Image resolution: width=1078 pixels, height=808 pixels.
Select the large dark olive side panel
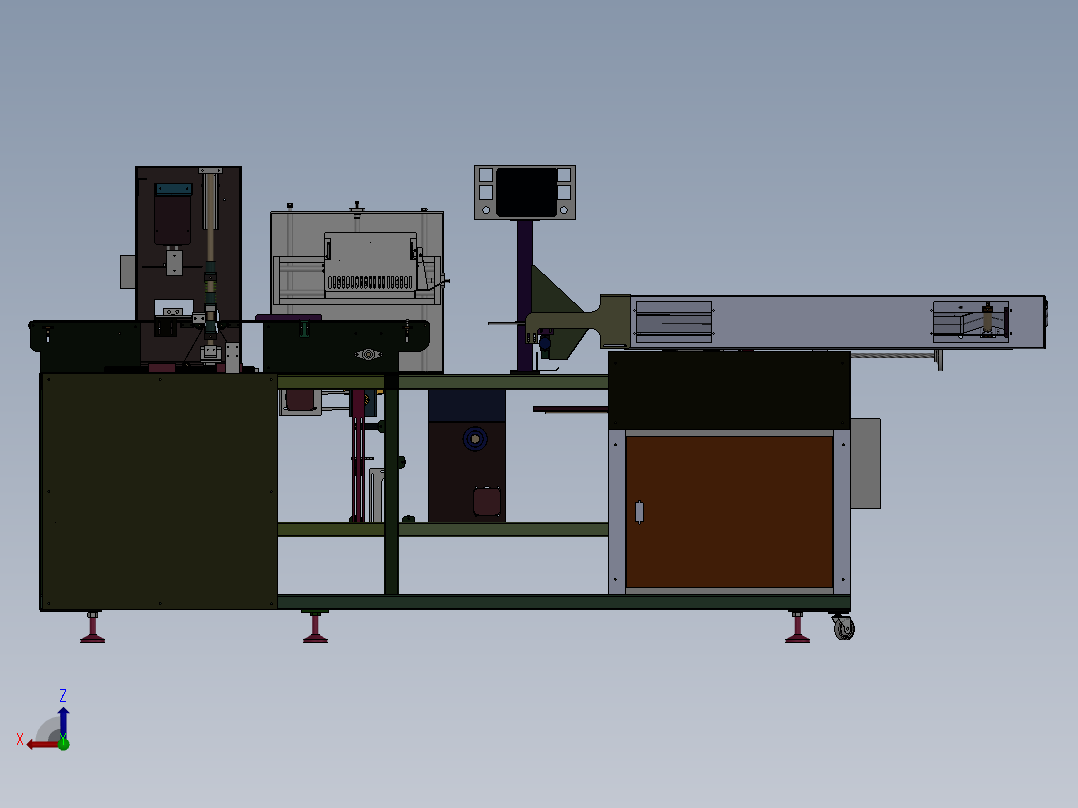pyautogui.click(x=159, y=492)
